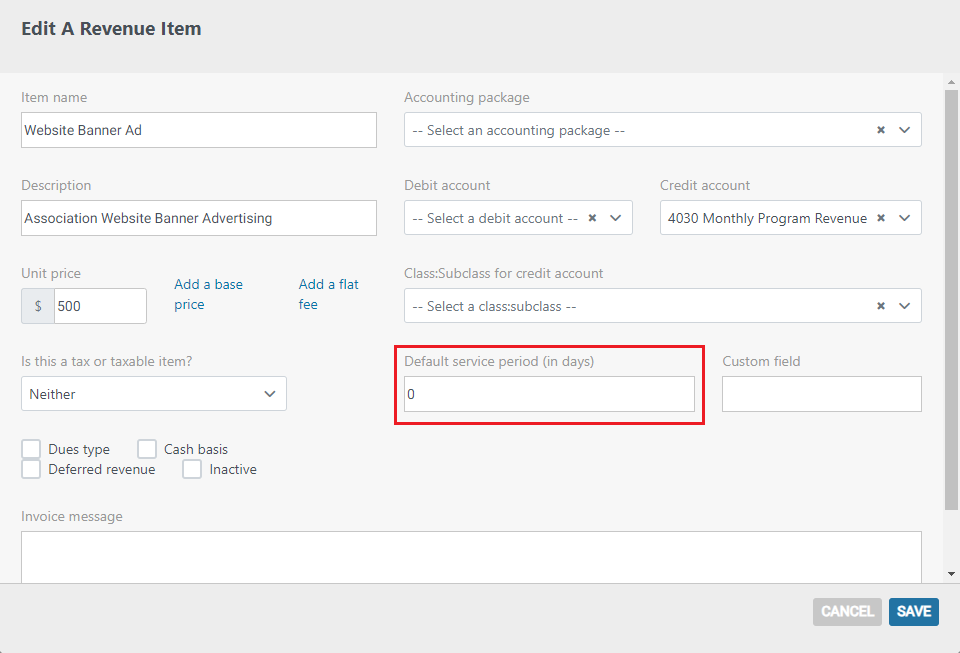Click the Add a base price link
The width and height of the screenshot is (960, 653).
[208, 294]
